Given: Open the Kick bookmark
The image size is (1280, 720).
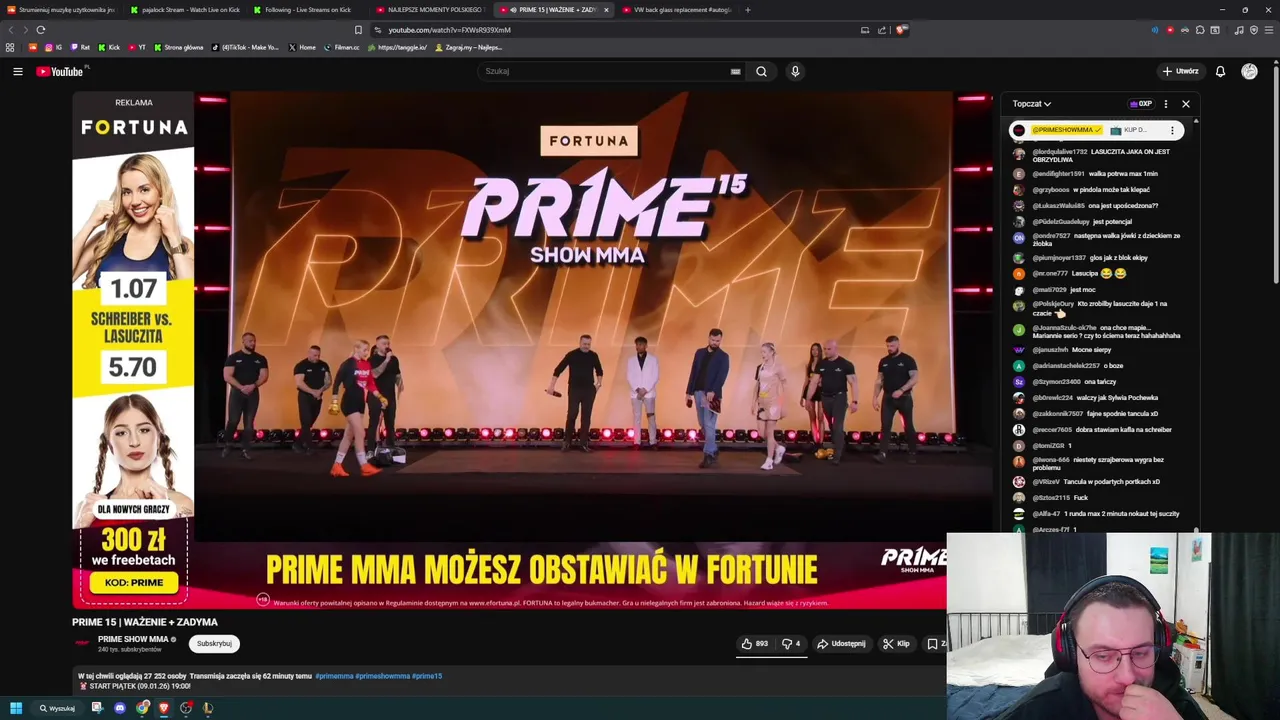Looking at the screenshot, I should pyautogui.click(x=109, y=47).
